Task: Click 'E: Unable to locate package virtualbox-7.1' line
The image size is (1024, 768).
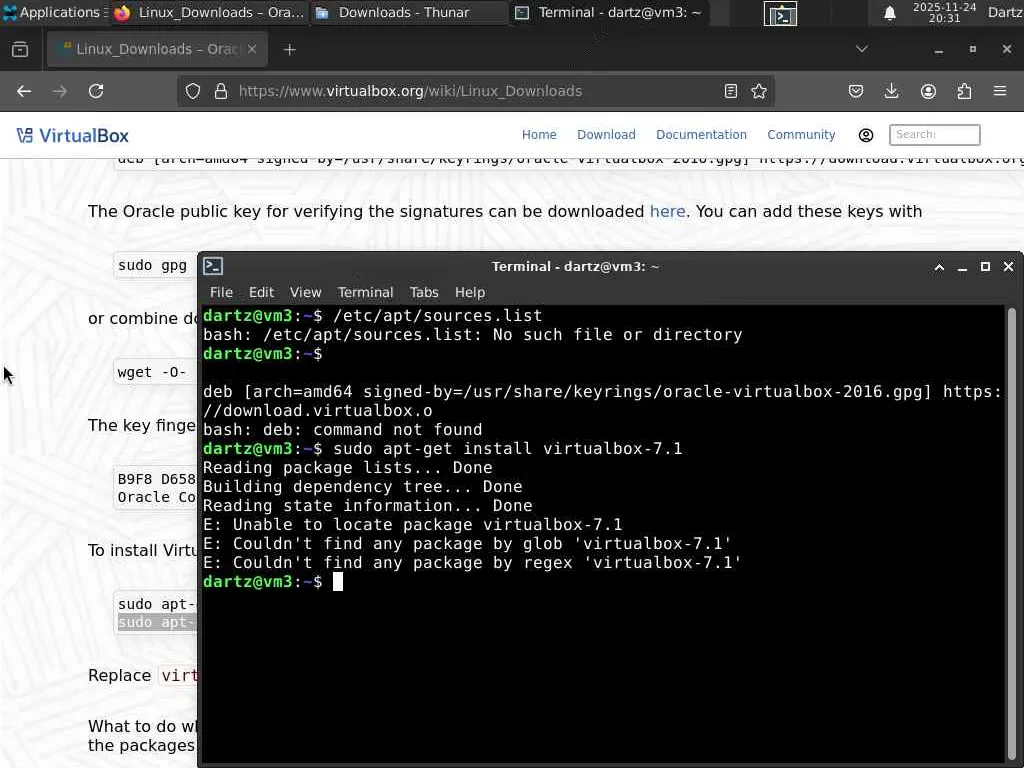Action: (x=413, y=525)
